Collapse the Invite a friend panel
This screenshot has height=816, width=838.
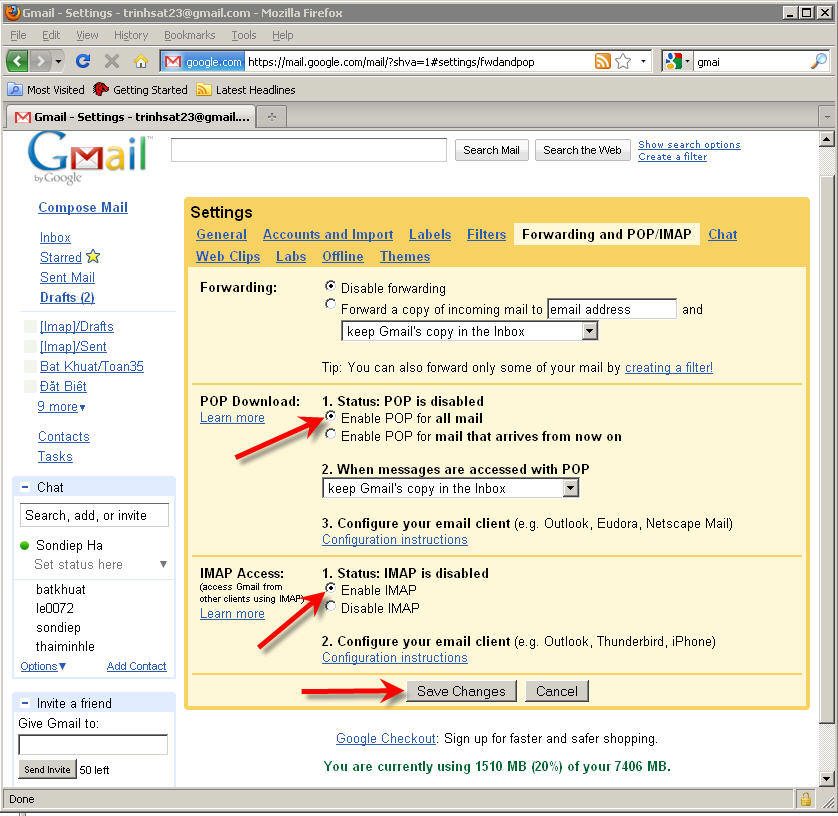tap(25, 703)
